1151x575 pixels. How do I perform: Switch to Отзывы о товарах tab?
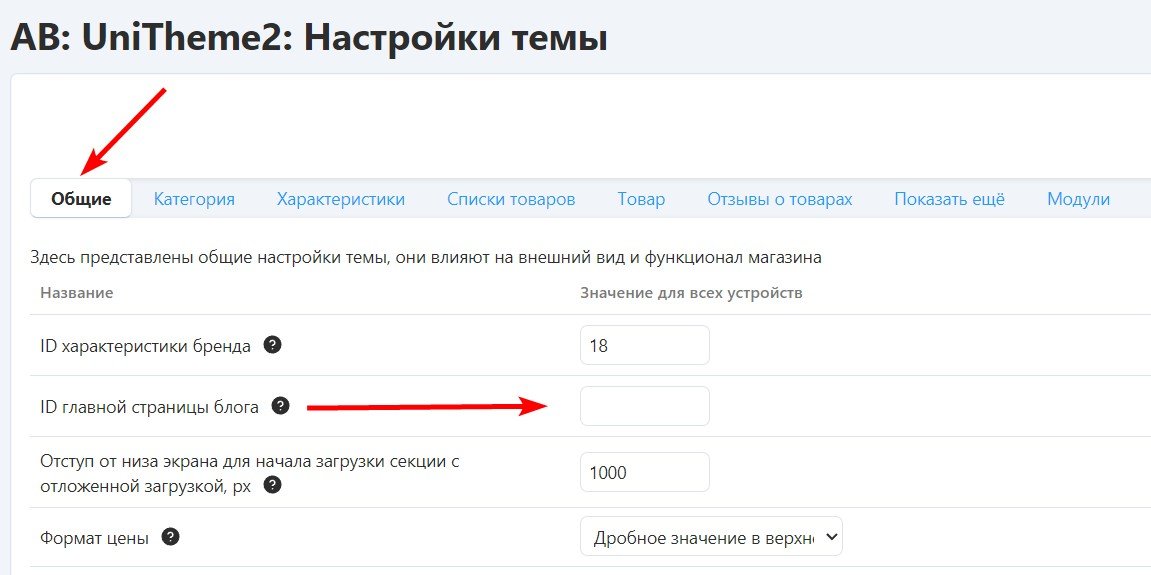(x=780, y=199)
